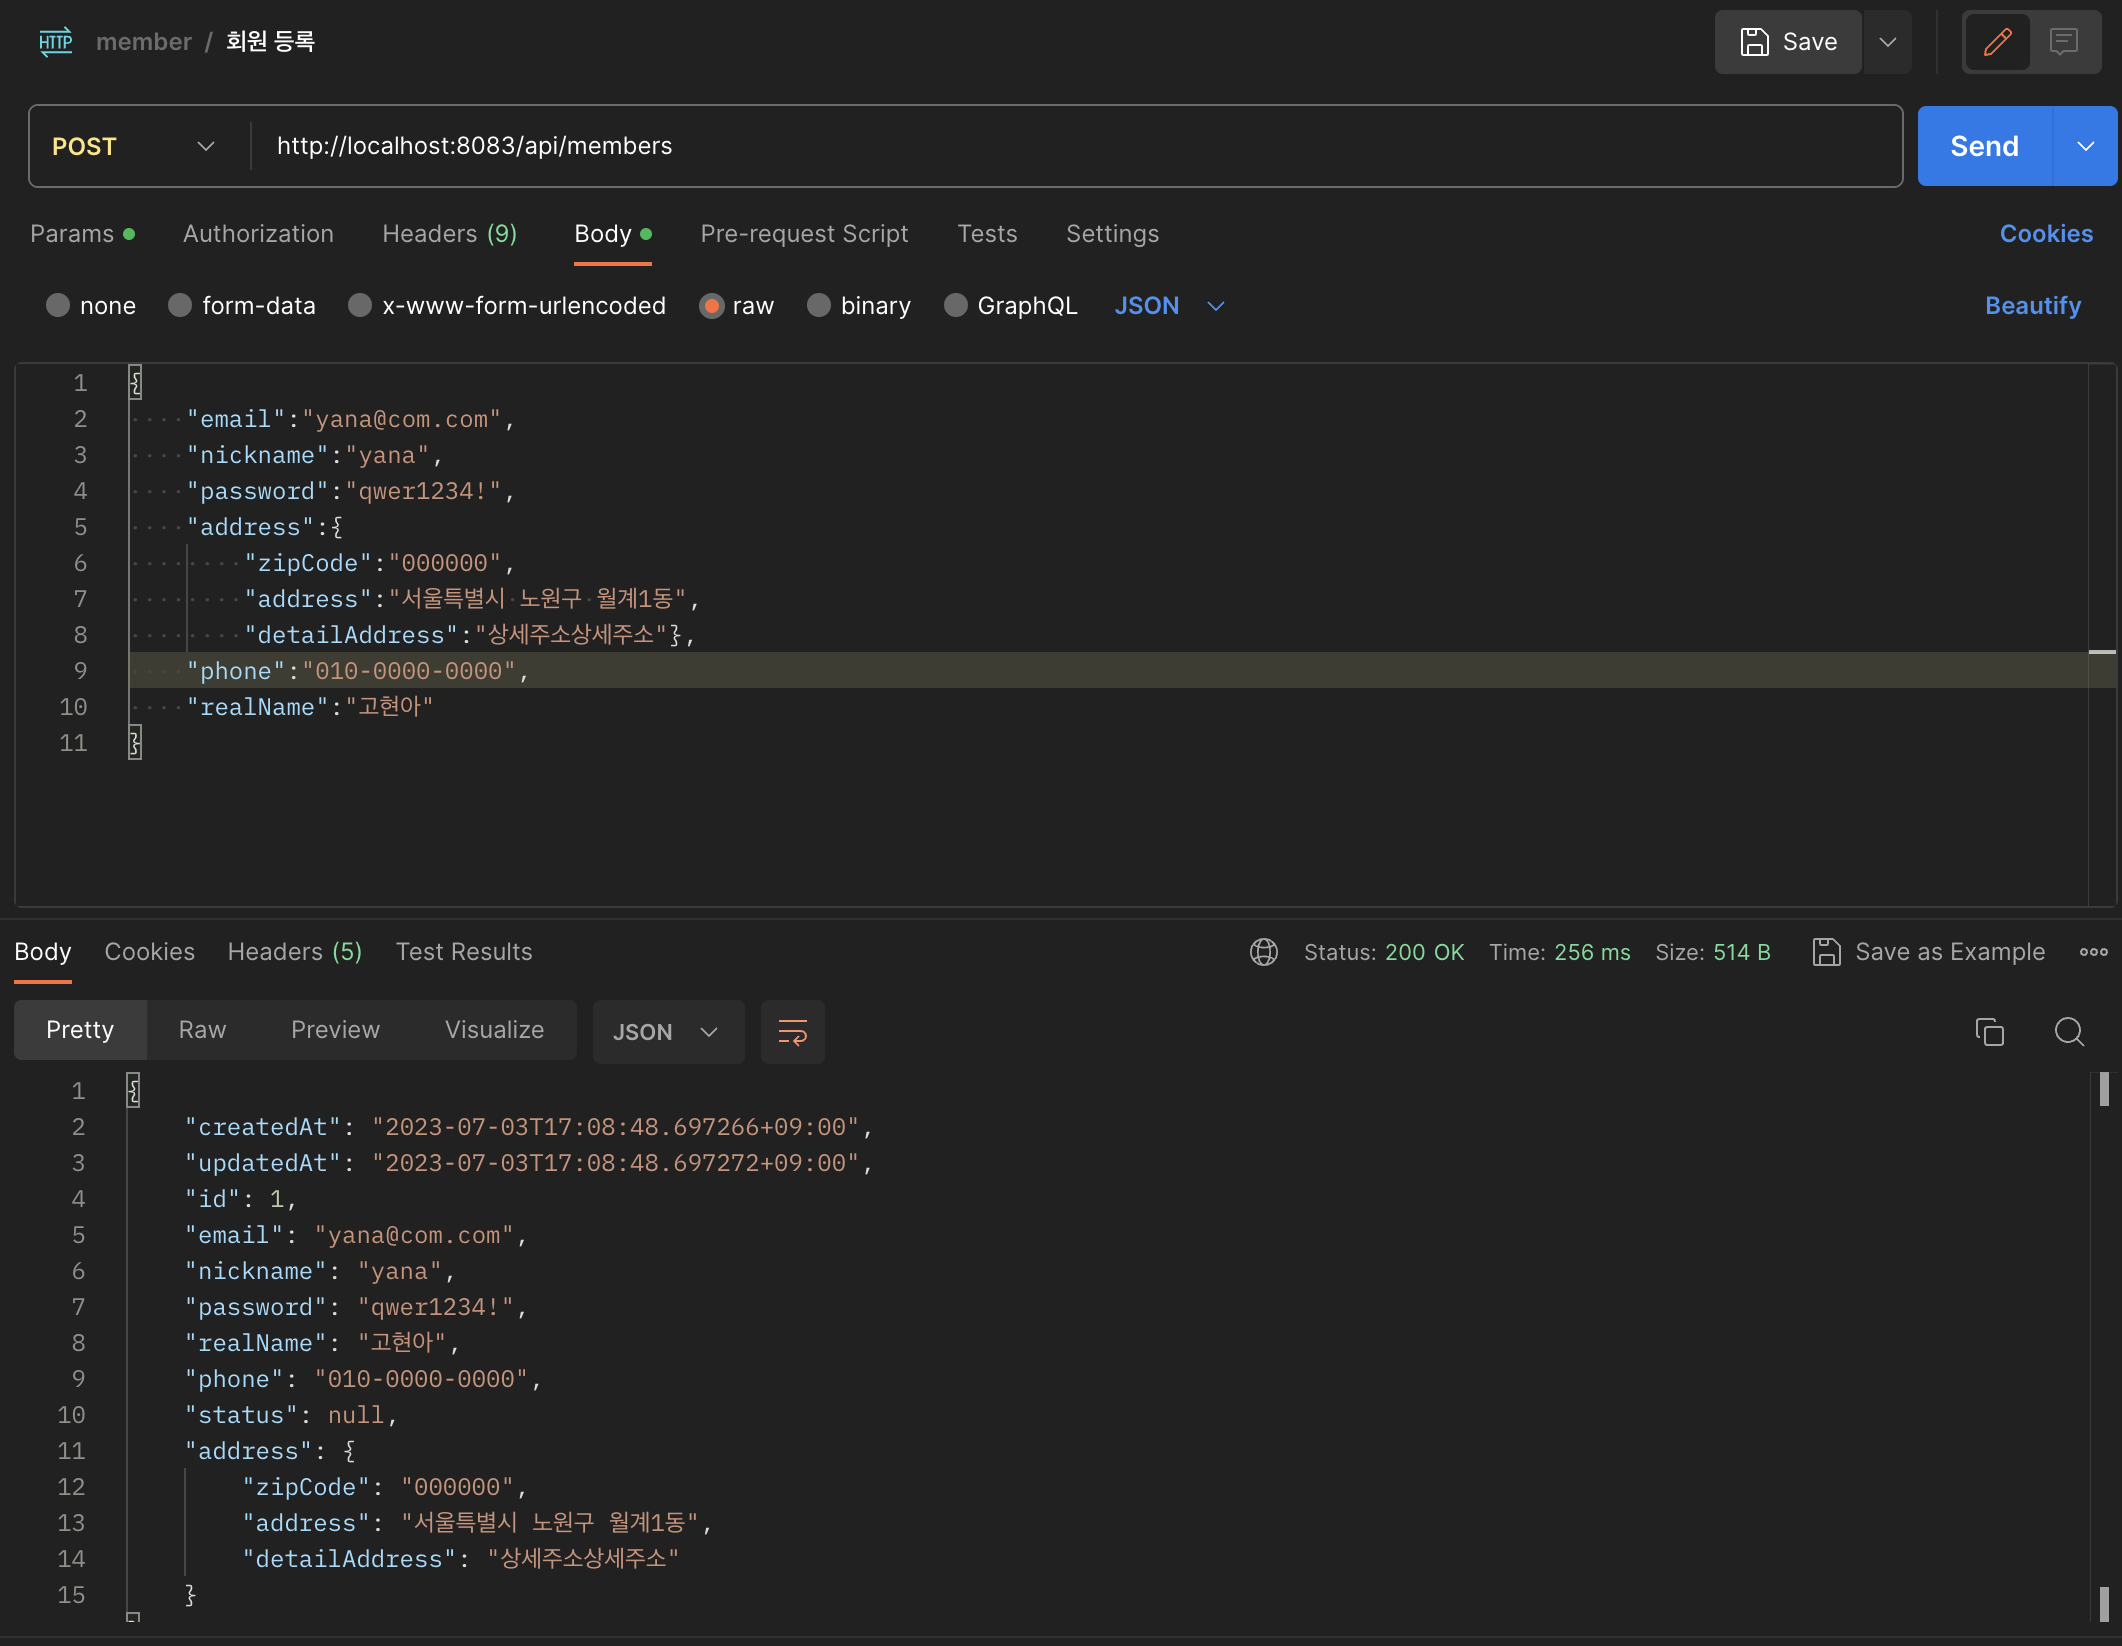Open search in response body
Image resolution: width=2122 pixels, height=1646 pixels.
pyautogui.click(x=2069, y=1031)
